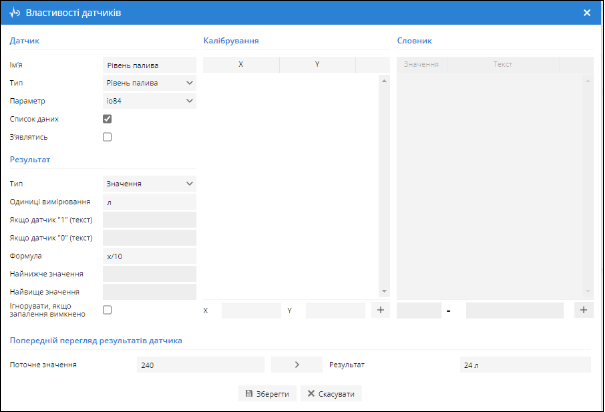
Task: Click the Формула field with x/10
Action: click(150, 256)
